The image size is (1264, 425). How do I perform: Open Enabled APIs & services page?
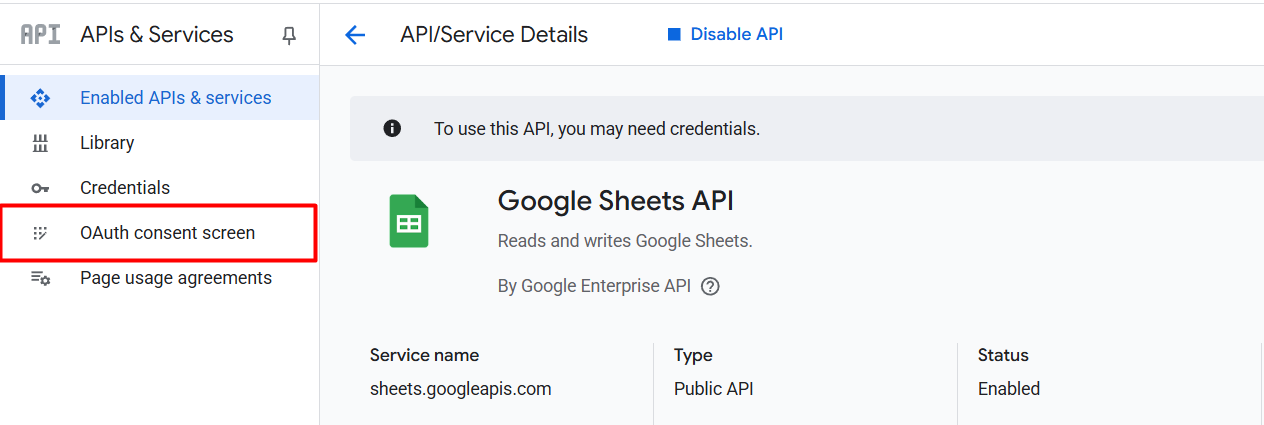160,98
